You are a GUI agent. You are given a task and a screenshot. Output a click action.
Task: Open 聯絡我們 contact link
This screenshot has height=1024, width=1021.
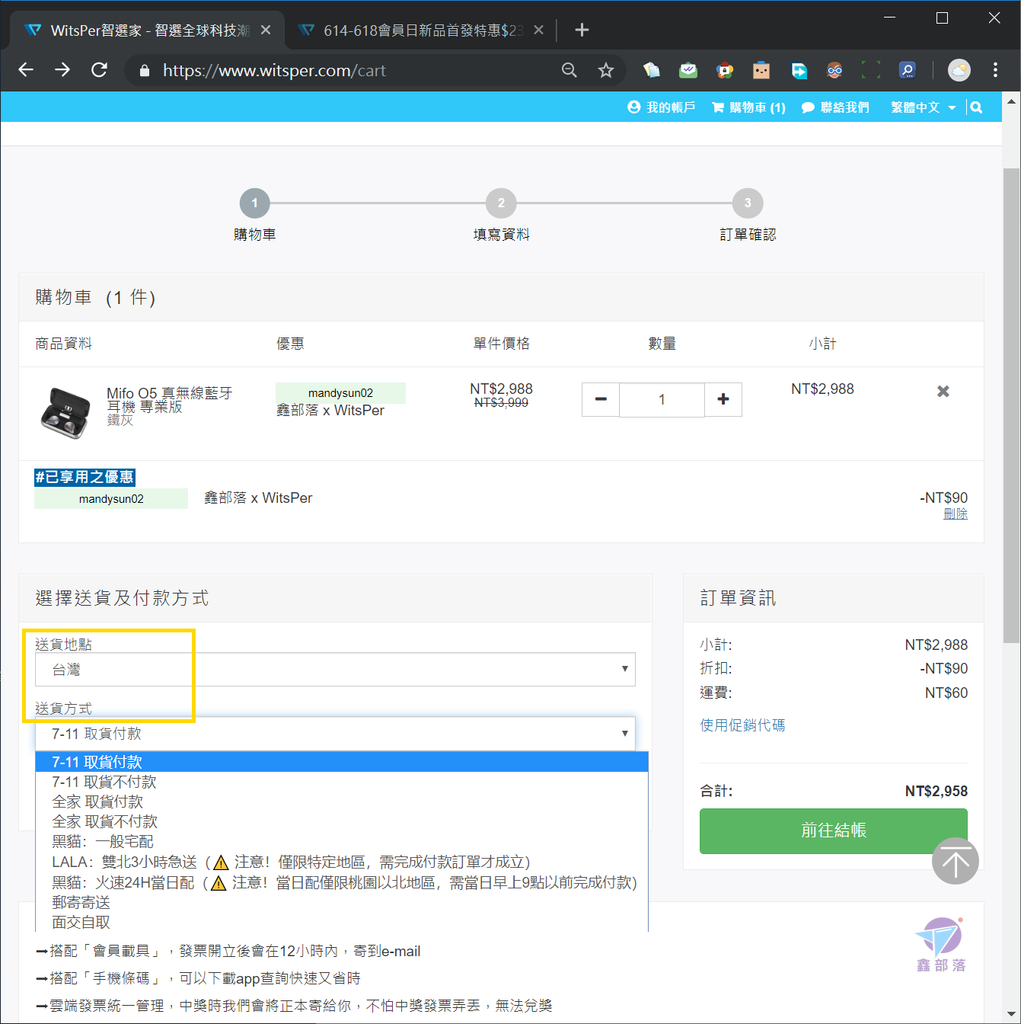click(835, 107)
